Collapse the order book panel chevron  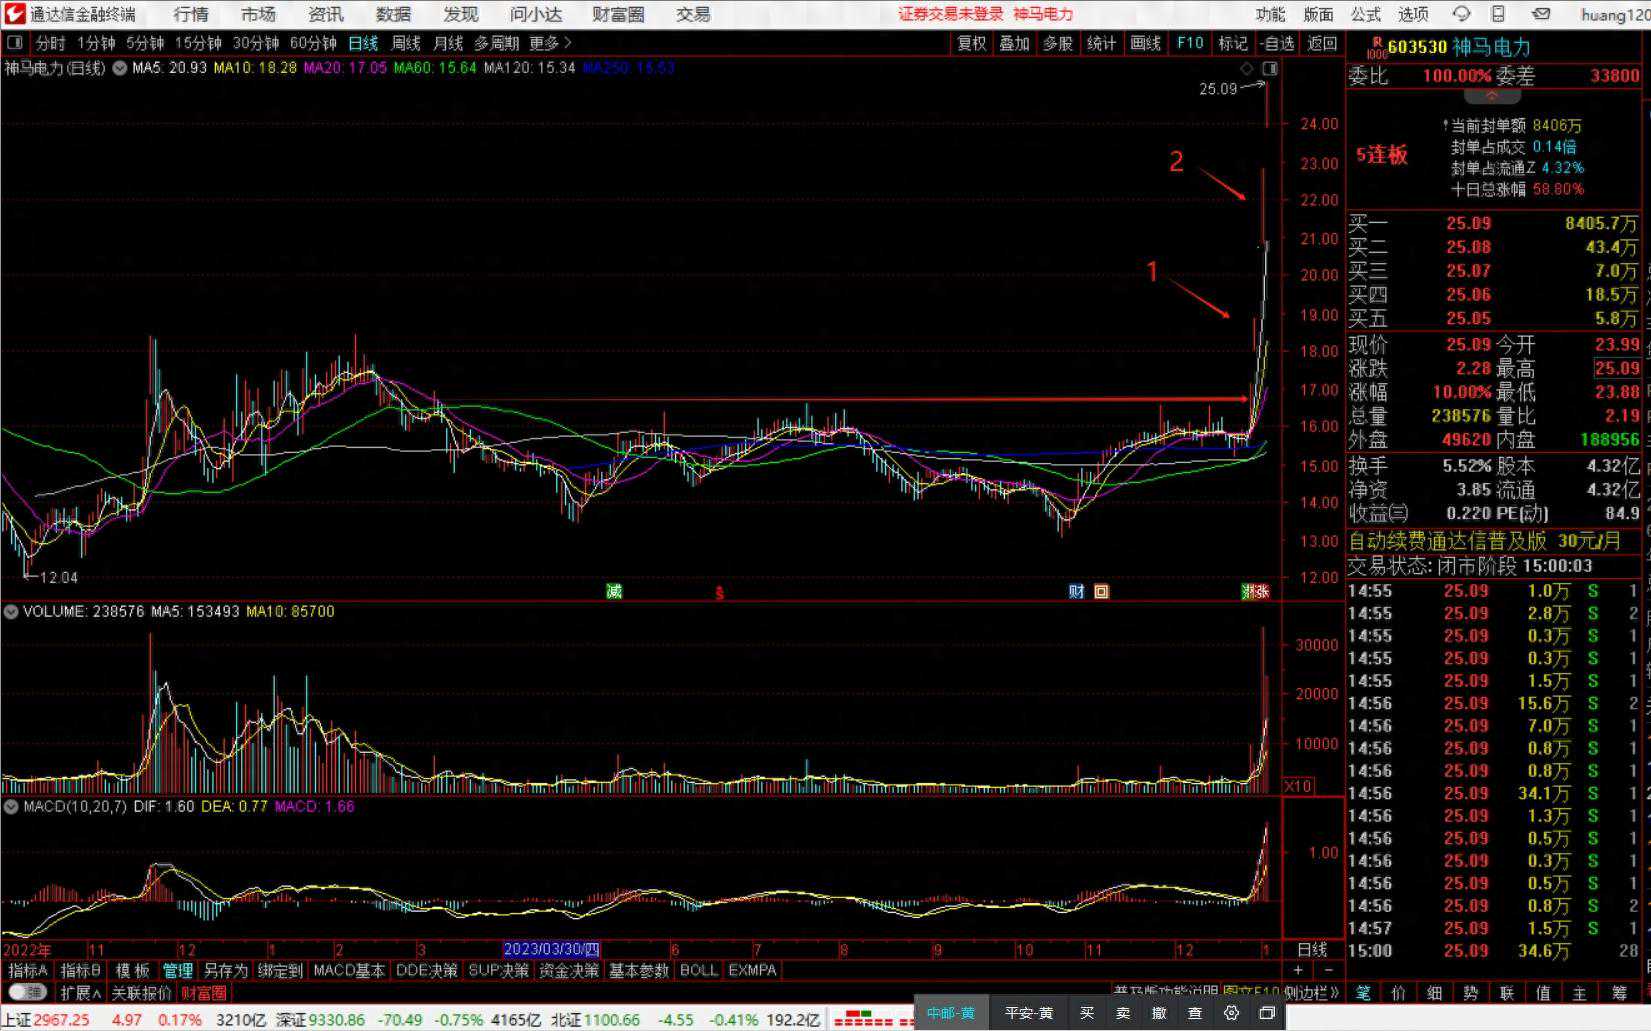tap(1491, 97)
